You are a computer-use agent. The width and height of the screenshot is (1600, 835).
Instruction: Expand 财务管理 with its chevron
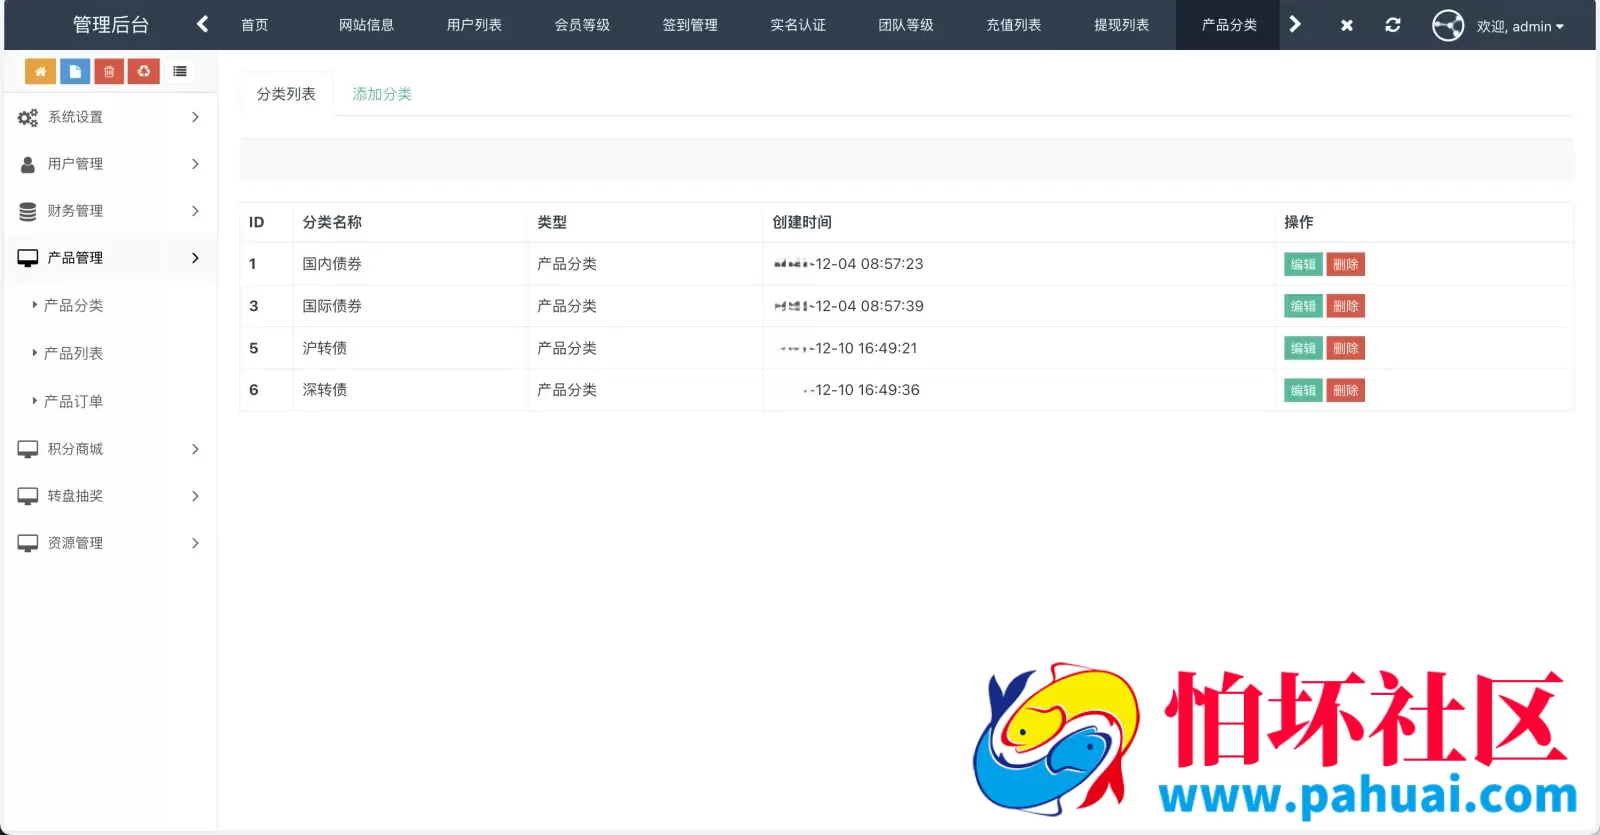click(x=195, y=211)
